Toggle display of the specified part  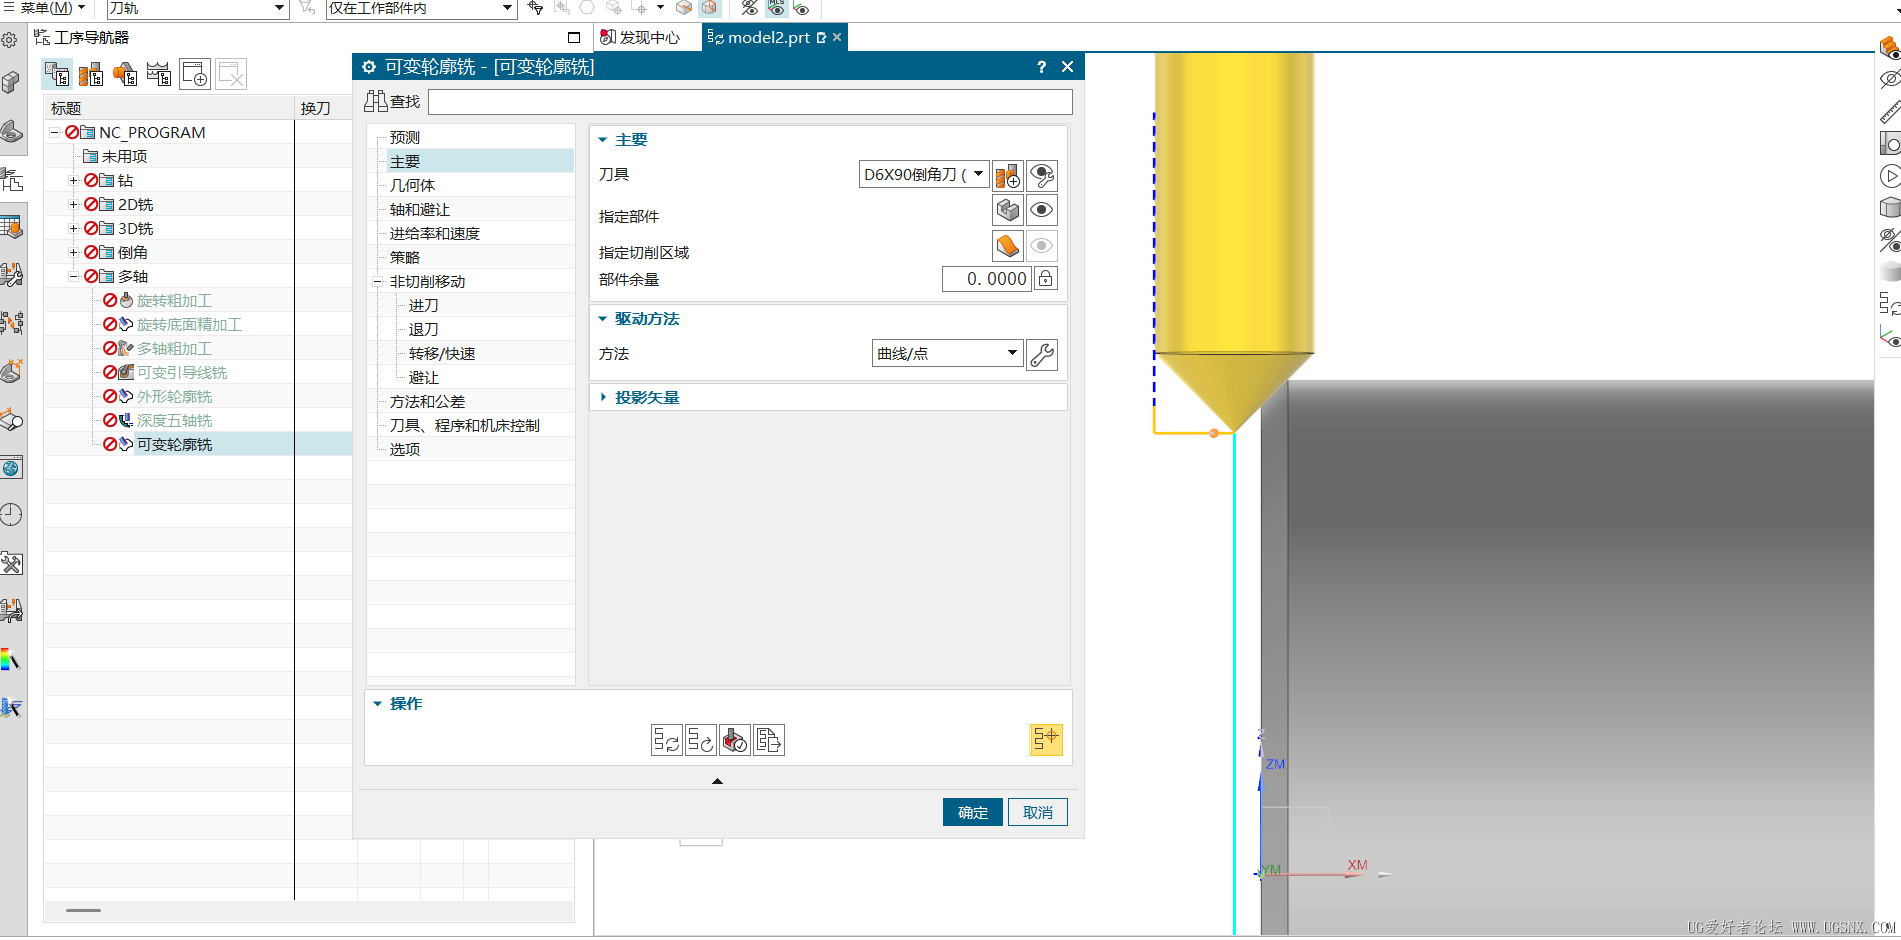pos(1042,211)
